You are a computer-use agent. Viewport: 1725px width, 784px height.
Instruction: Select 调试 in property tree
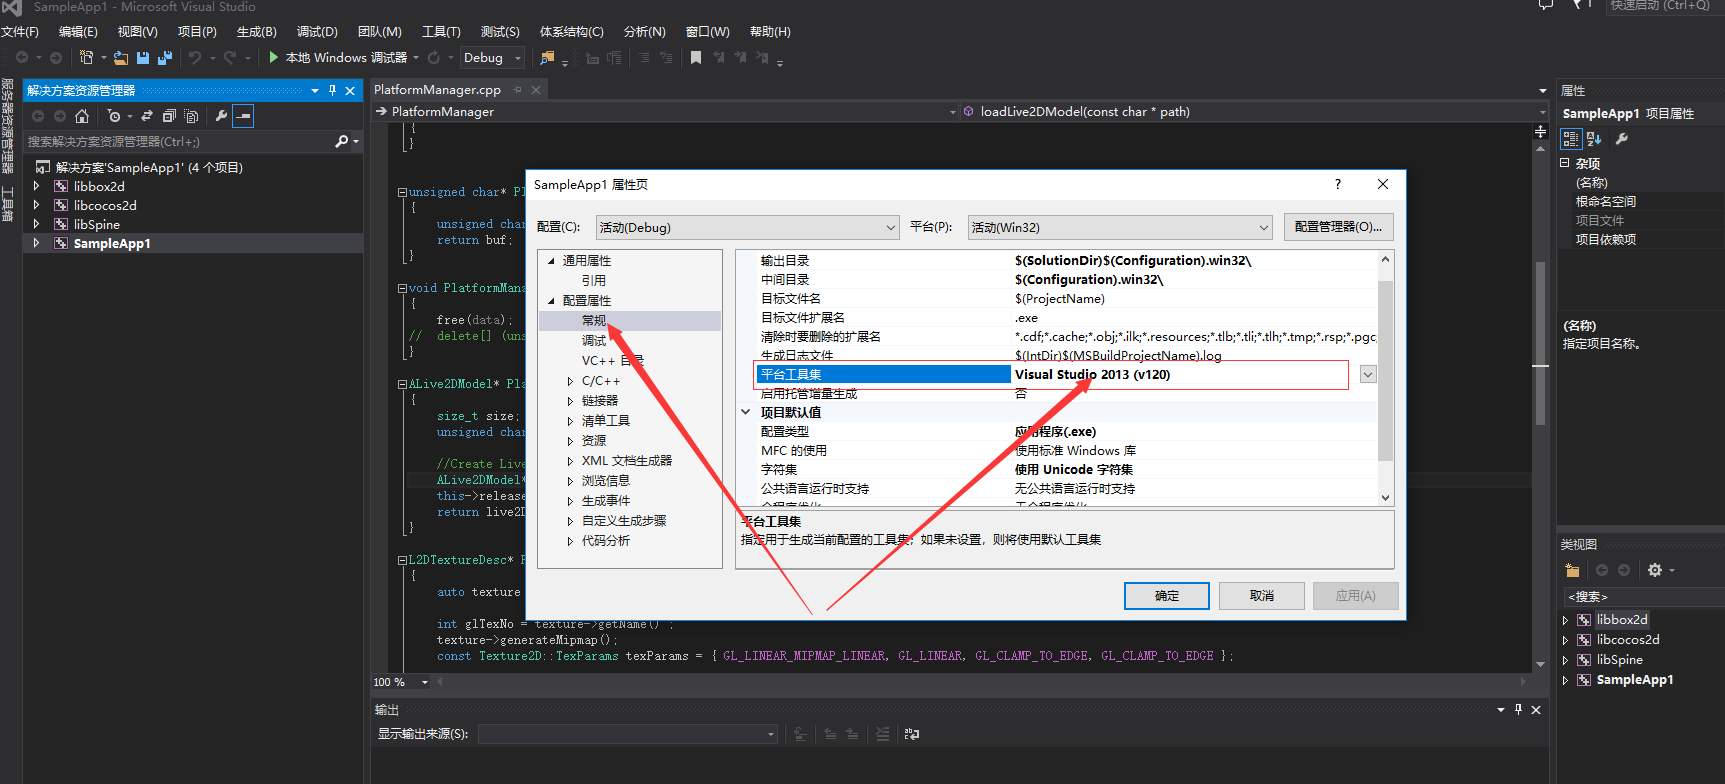594,341
